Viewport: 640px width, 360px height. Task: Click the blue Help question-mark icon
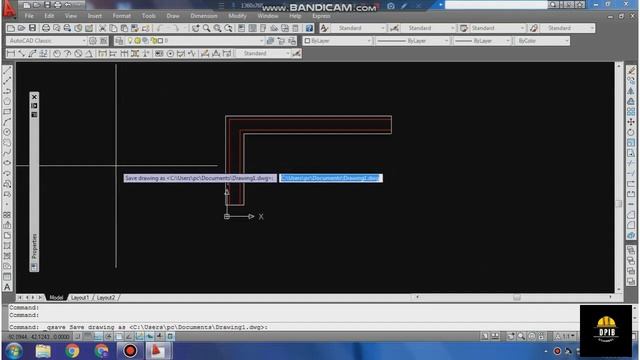click(309, 28)
